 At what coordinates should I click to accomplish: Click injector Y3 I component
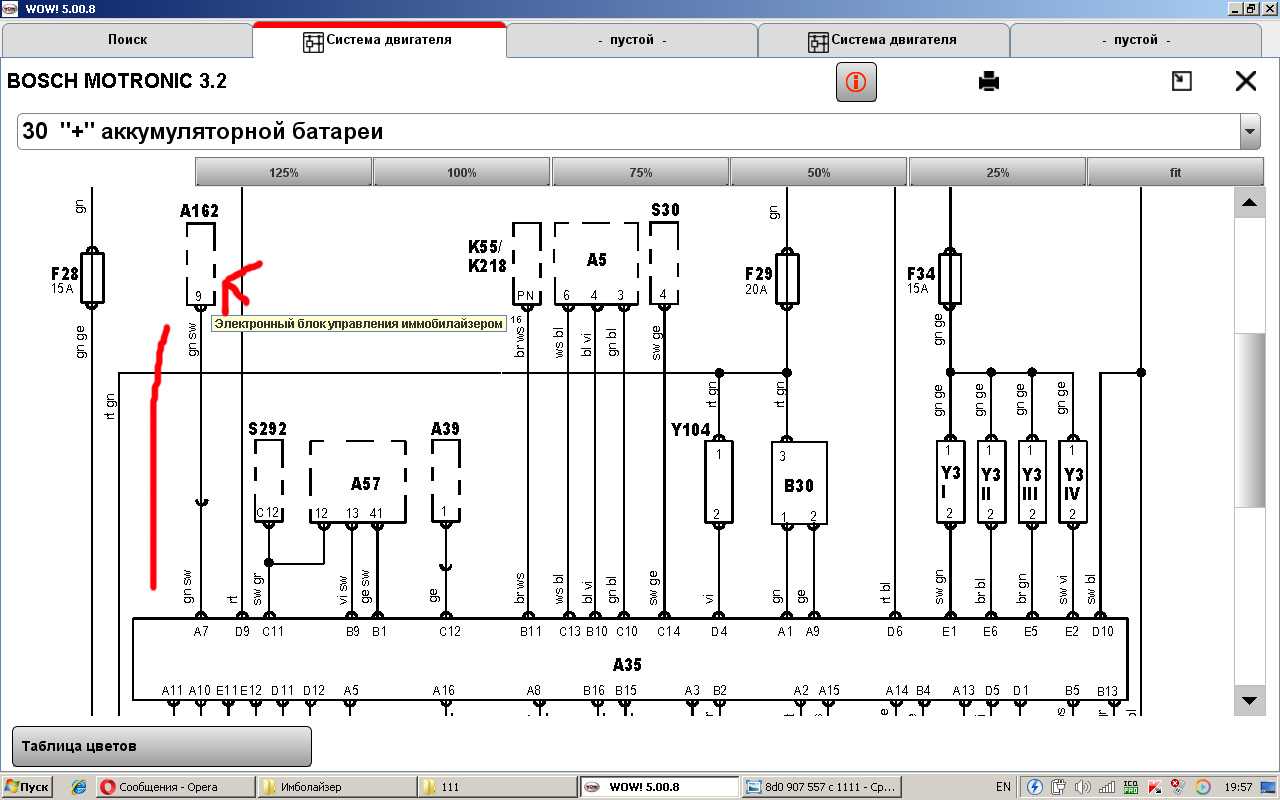click(950, 482)
